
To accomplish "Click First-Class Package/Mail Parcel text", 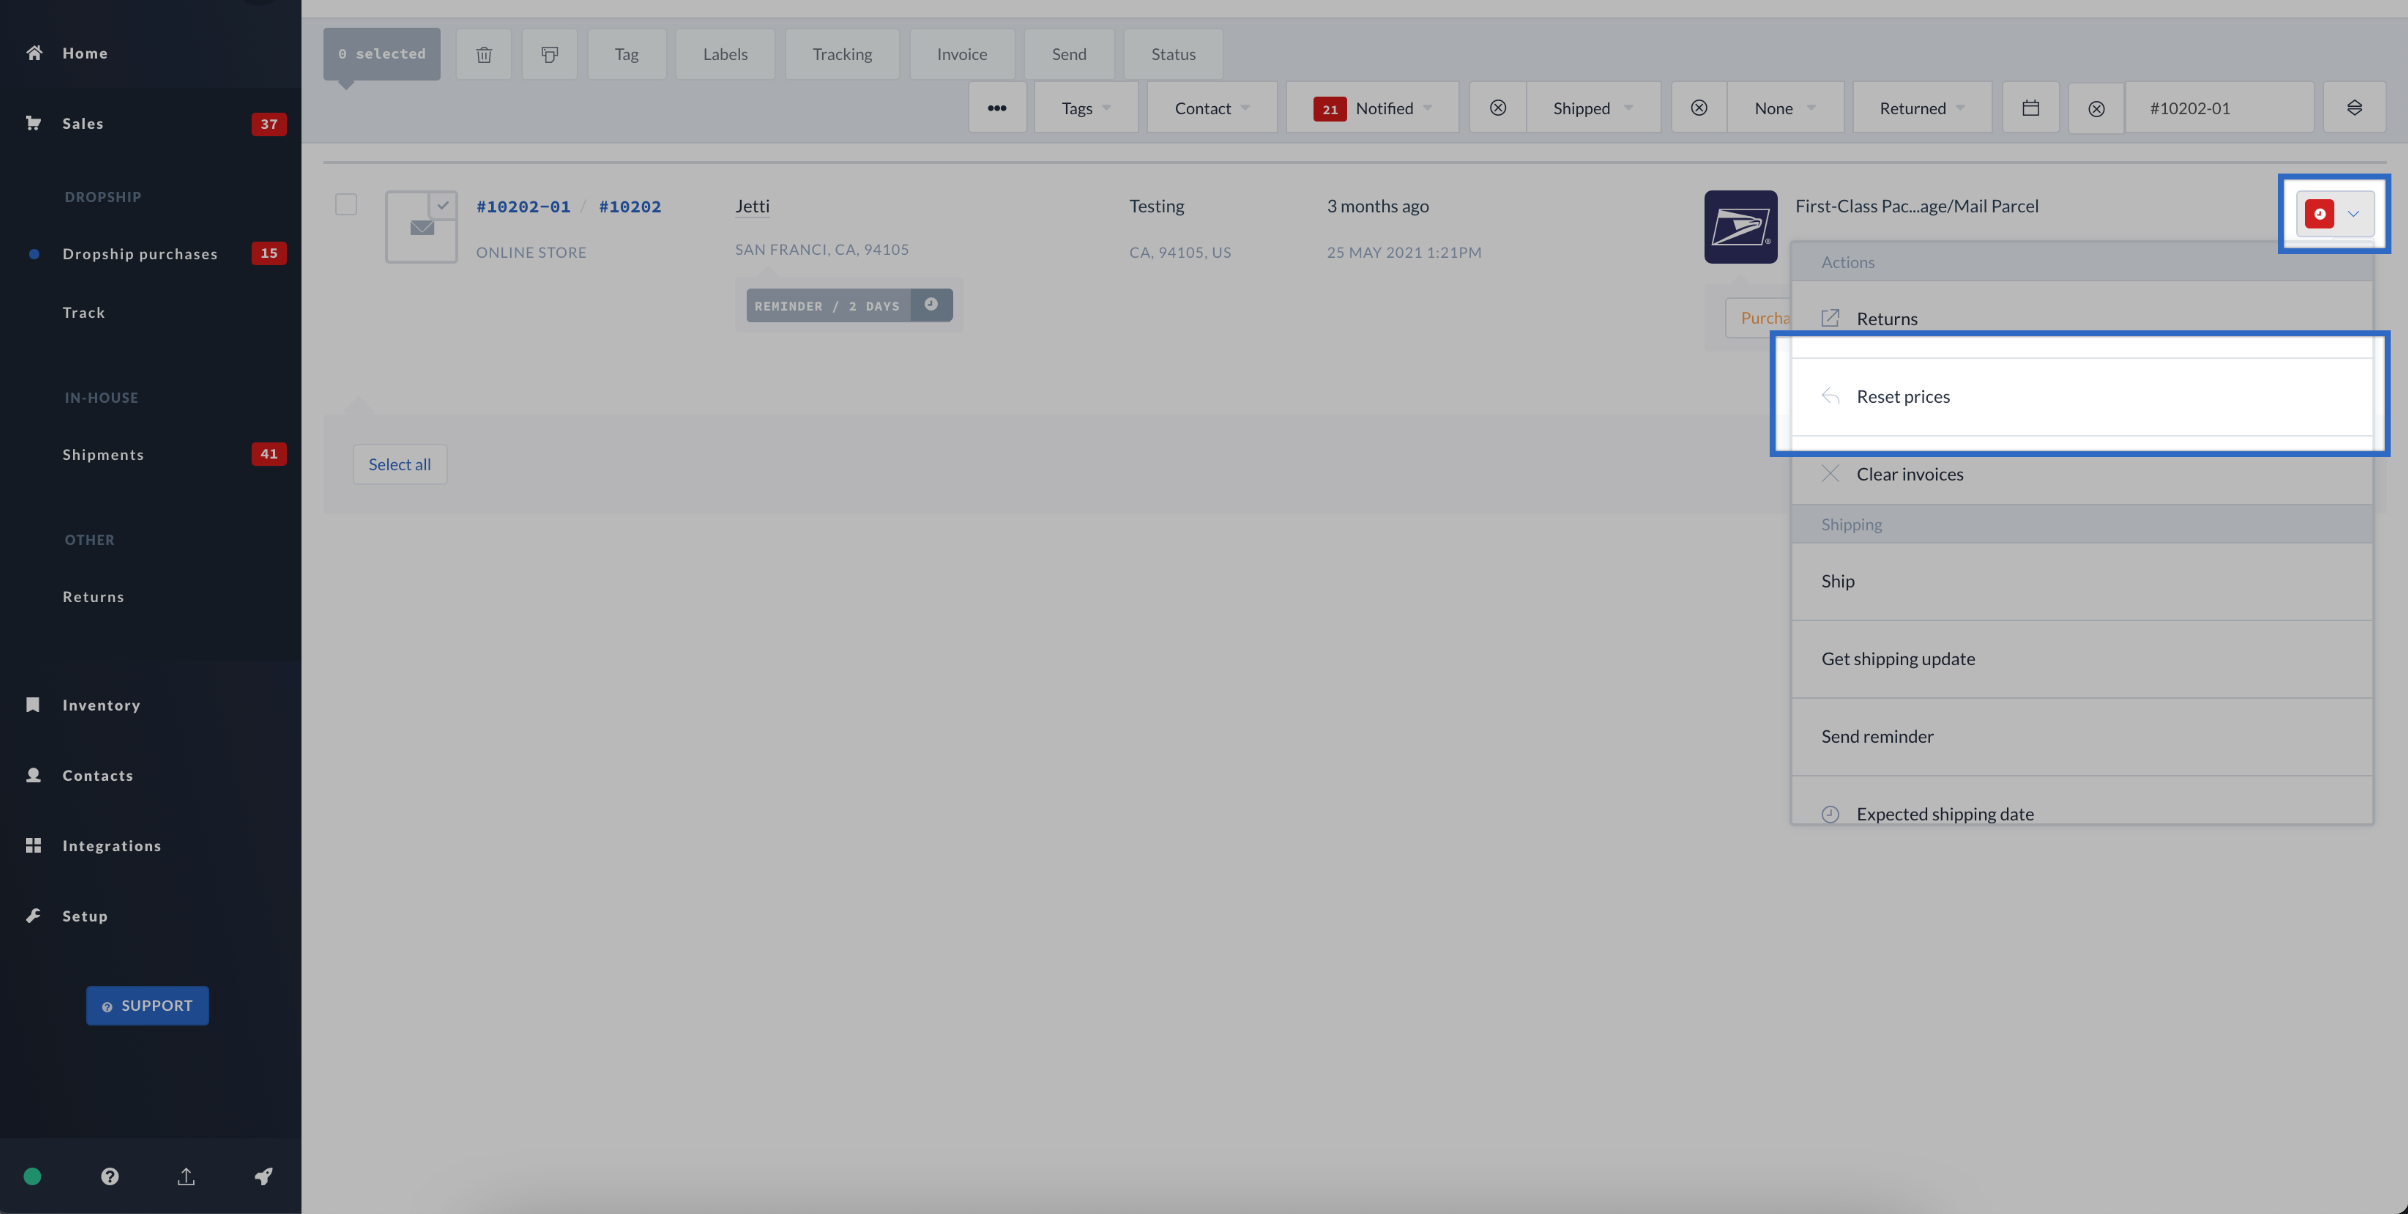I will pos(1916,206).
